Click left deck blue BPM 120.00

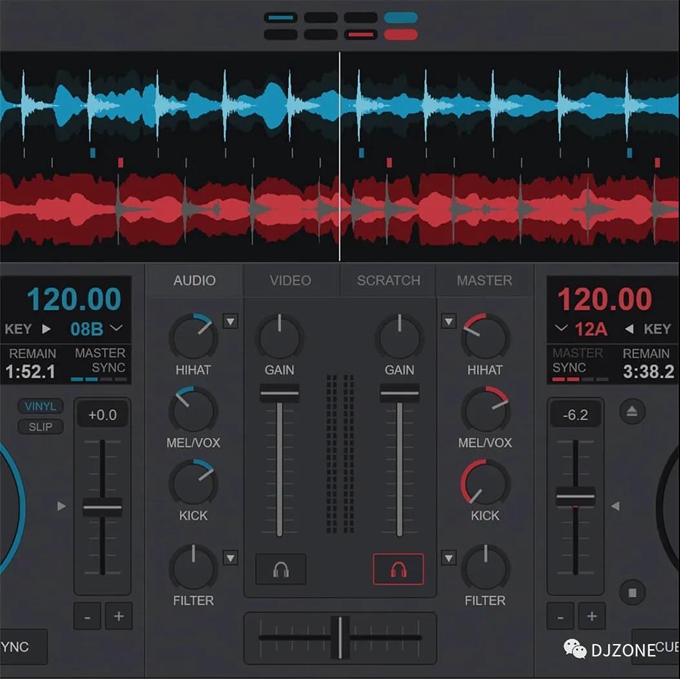point(74,299)
